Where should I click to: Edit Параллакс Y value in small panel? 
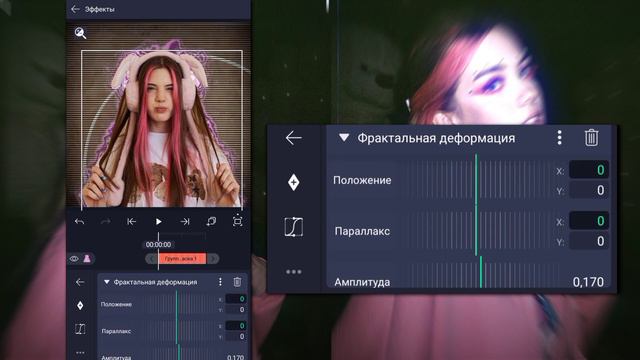pyautogui.click(x=236, y=336)
